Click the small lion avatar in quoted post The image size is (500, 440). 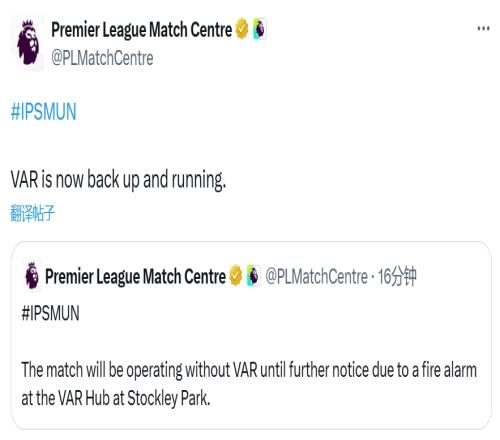coord(32,276)
